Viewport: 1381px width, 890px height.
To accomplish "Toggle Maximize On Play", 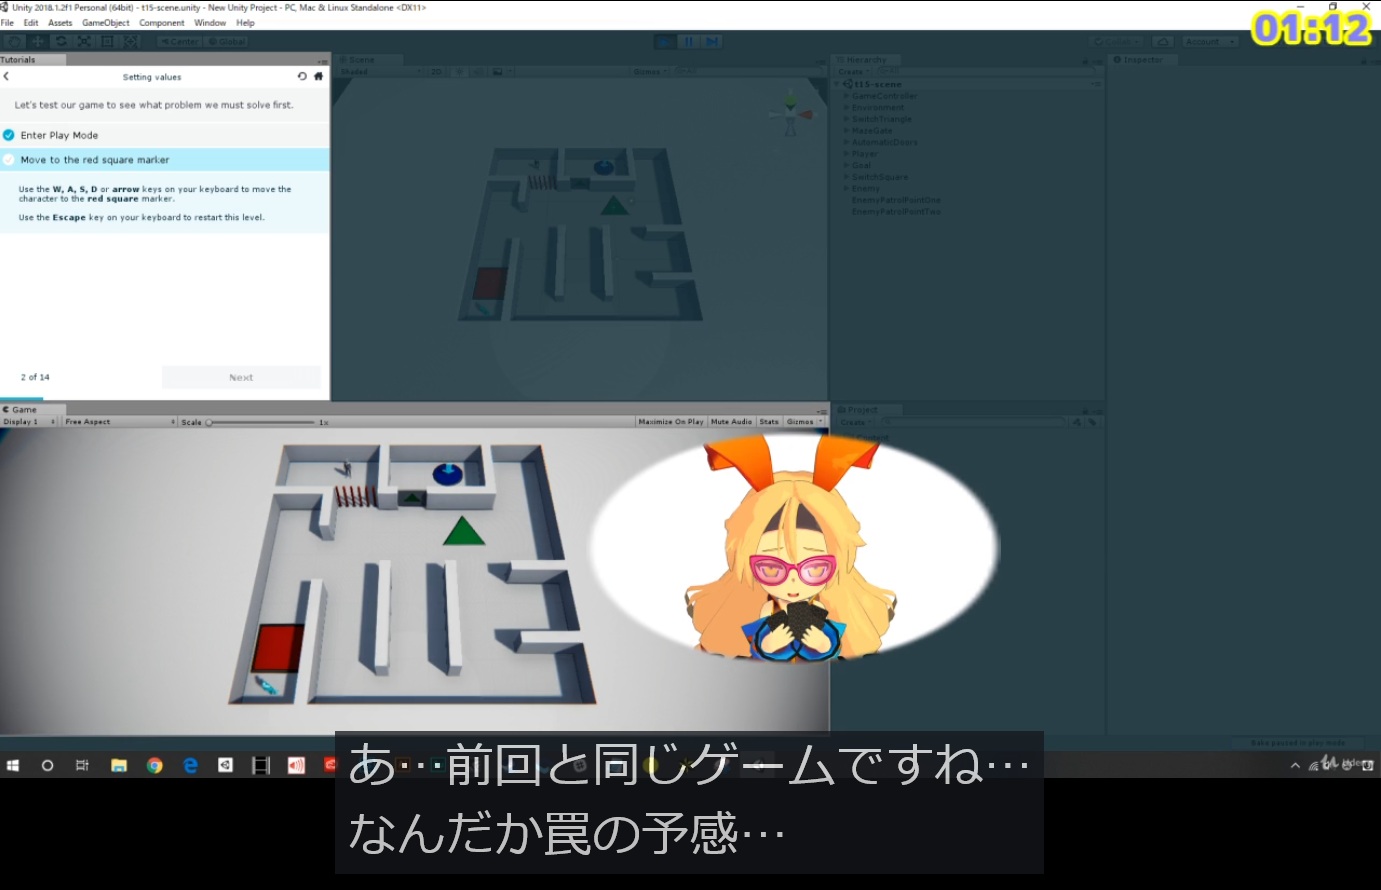I will (x=670, y=422).
